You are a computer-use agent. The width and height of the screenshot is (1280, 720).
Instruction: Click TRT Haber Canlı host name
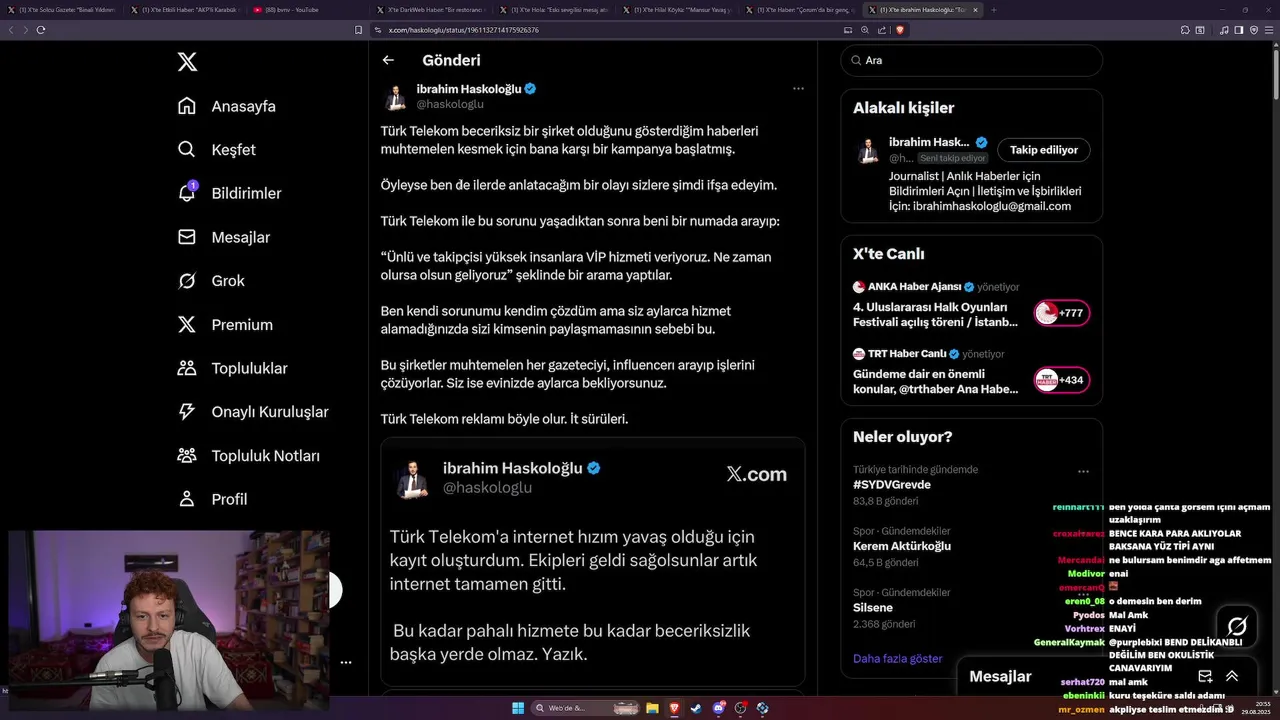point(907,354)
